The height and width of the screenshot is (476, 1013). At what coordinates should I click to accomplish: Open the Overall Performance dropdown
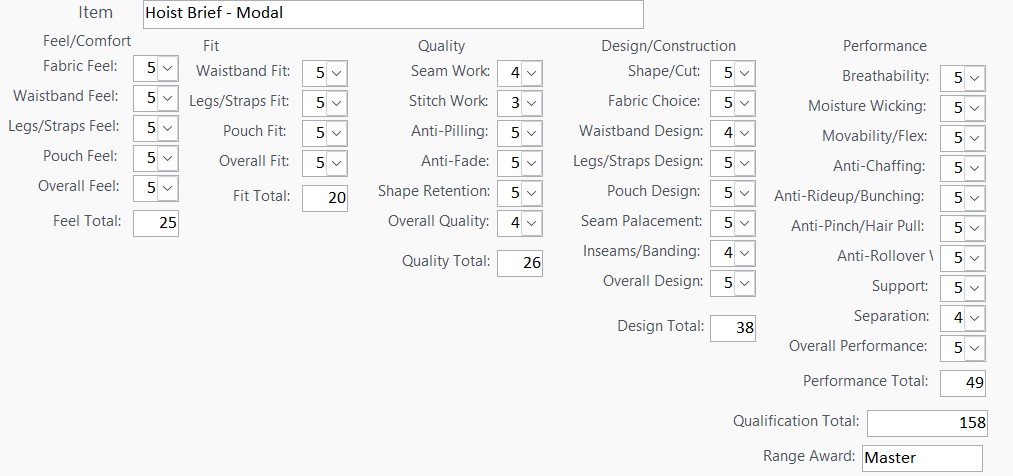pyautogui.click(x=974, y=348)
